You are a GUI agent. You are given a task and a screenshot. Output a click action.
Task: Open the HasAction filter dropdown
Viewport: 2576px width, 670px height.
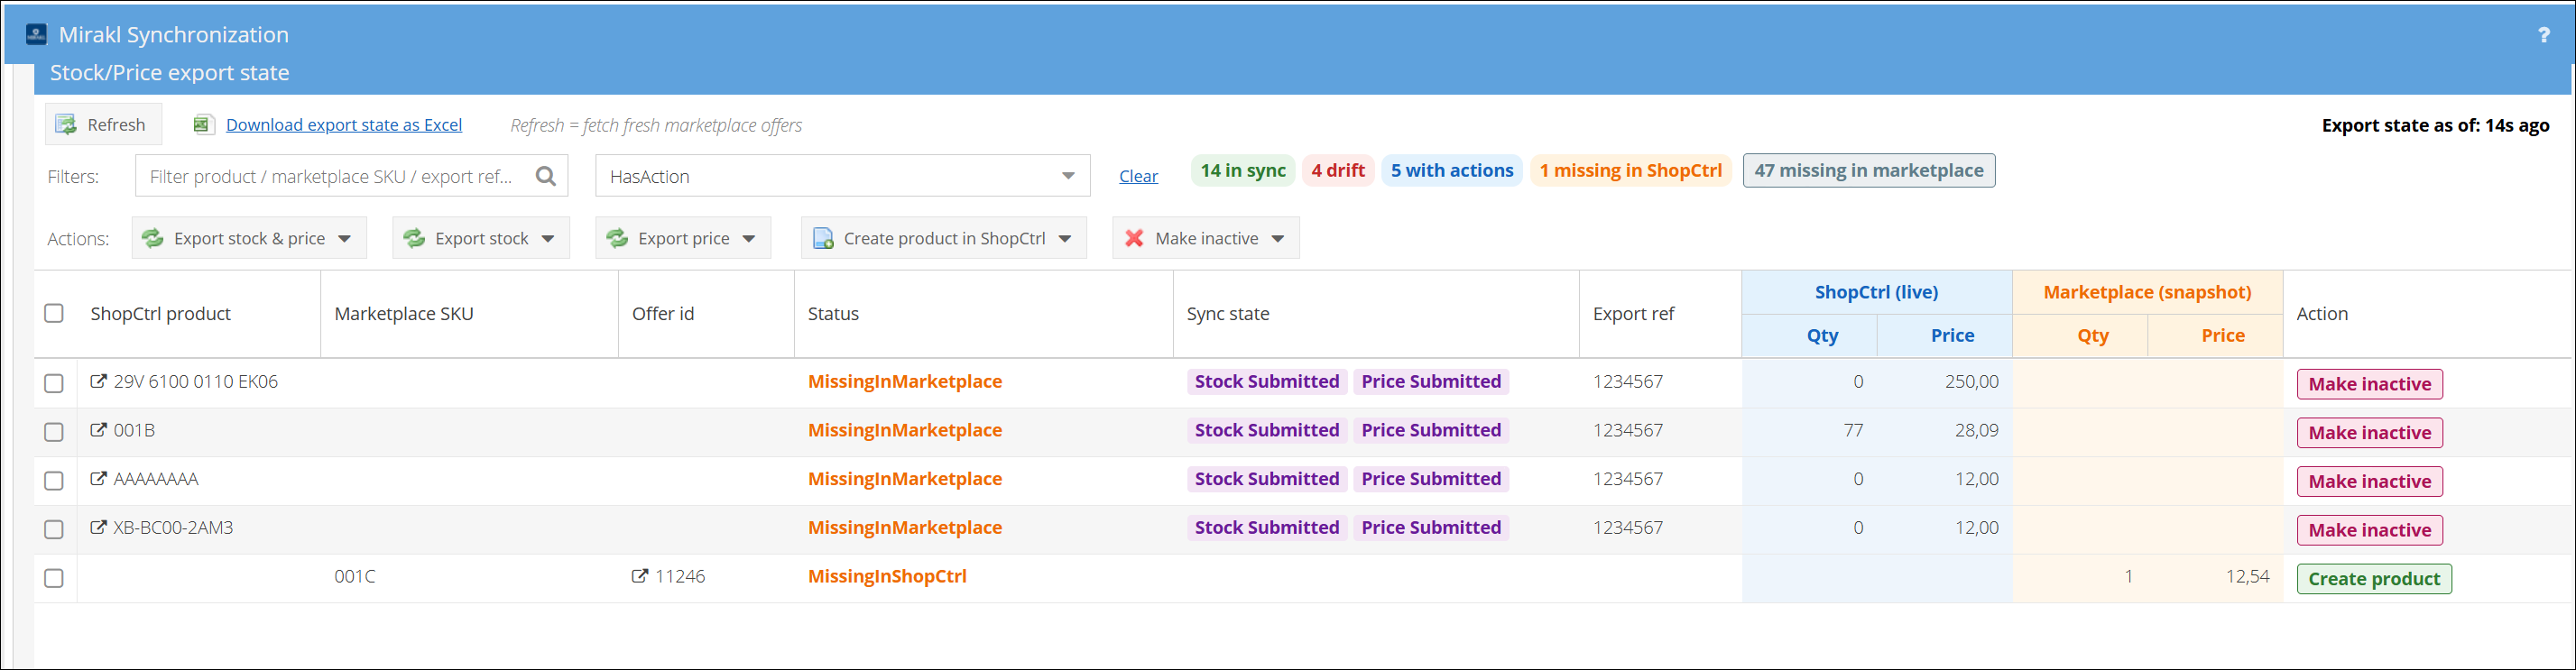[842, 176]
